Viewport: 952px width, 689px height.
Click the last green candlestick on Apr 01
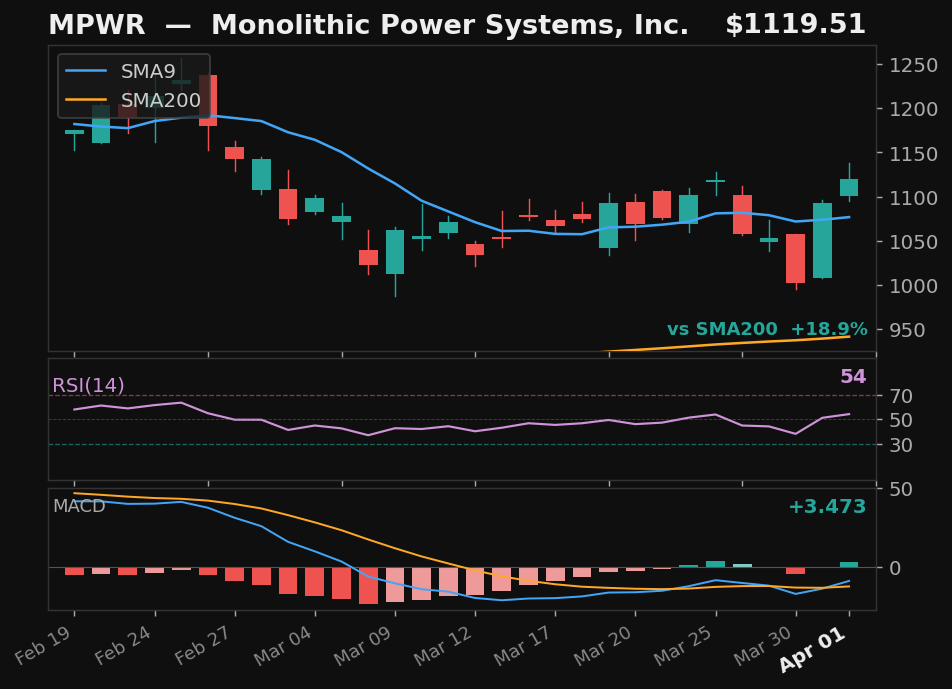[849, 187]
